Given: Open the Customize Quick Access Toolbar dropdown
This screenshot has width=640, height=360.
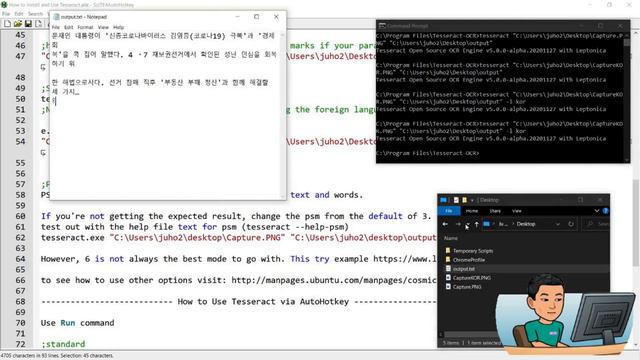Looking at the screenshot, I should point(472,200).
